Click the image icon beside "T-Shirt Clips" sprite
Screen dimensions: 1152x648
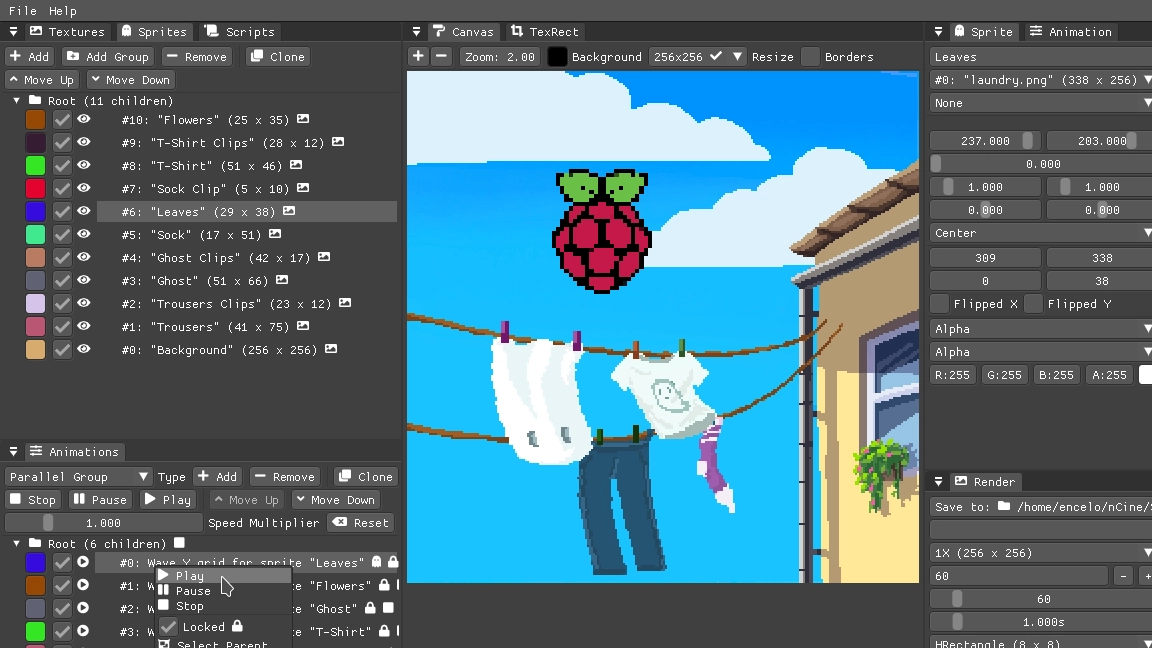pos(338,142)
